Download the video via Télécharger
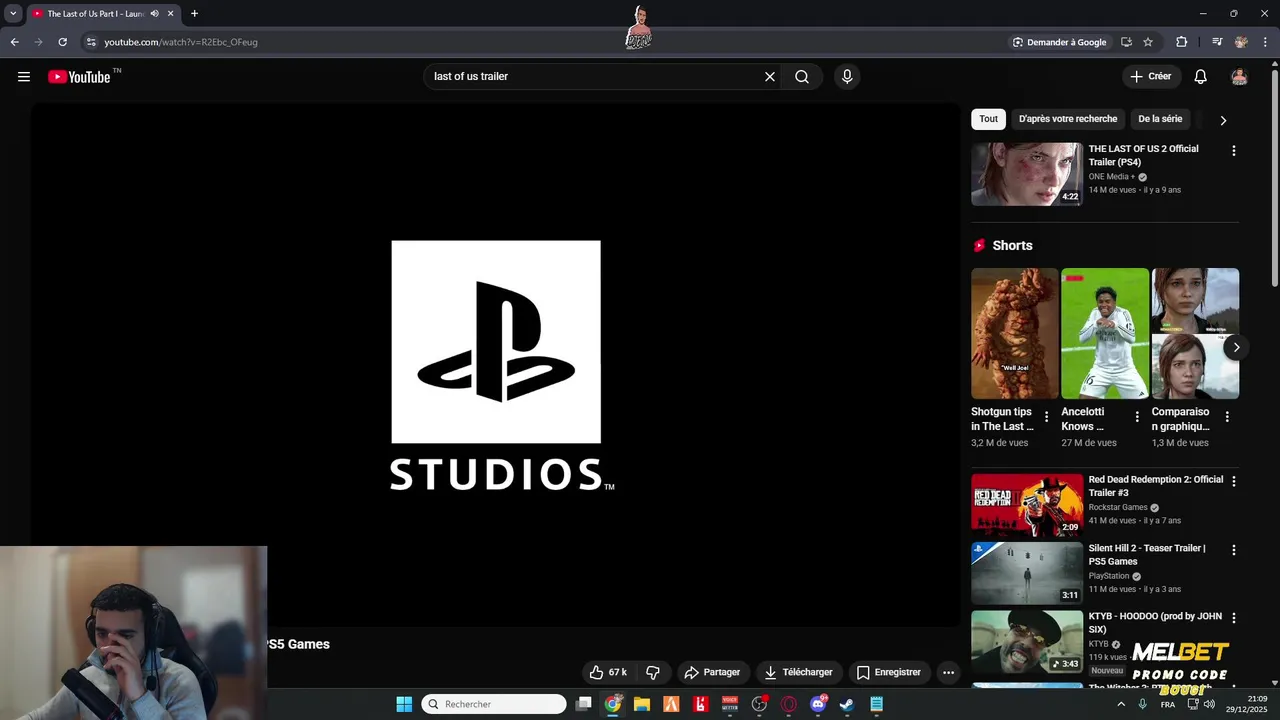Image resolution: width=1280 pixels, height=720 pixels. pyautogui.click(x=799, y=672)
